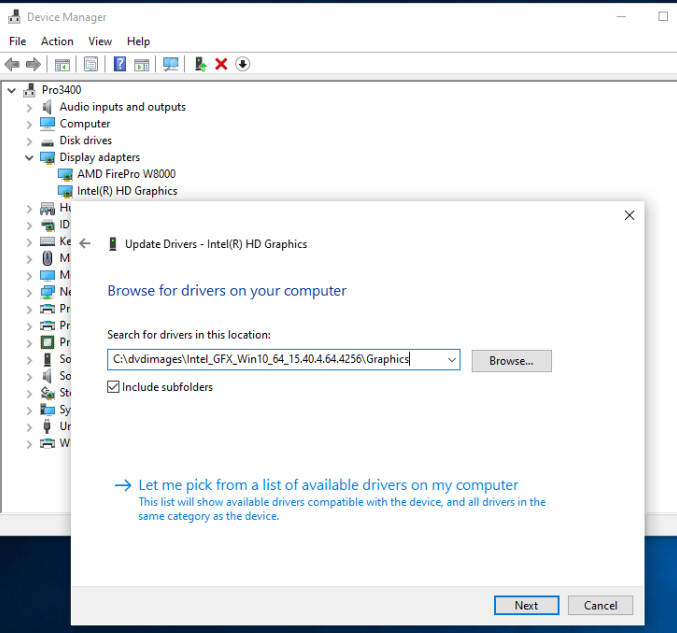Click the blue Help question mark icon
This screenshot has height=633, width=677.
(x=120, y=64)
